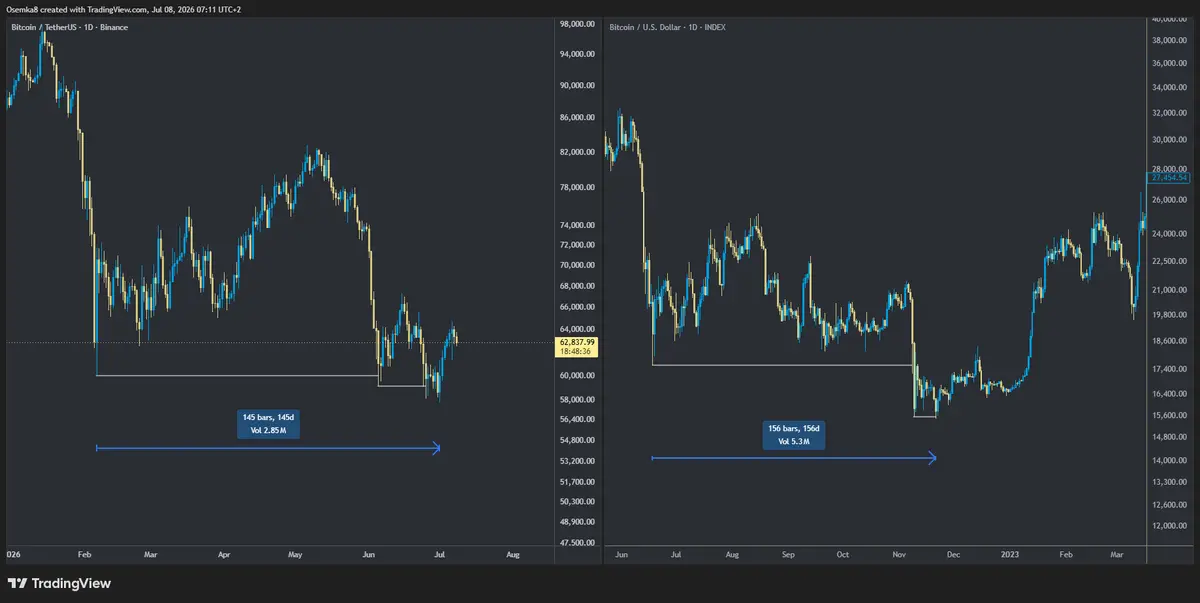
Task: Click the TradingView logo icon
Action: coord(17,583)
